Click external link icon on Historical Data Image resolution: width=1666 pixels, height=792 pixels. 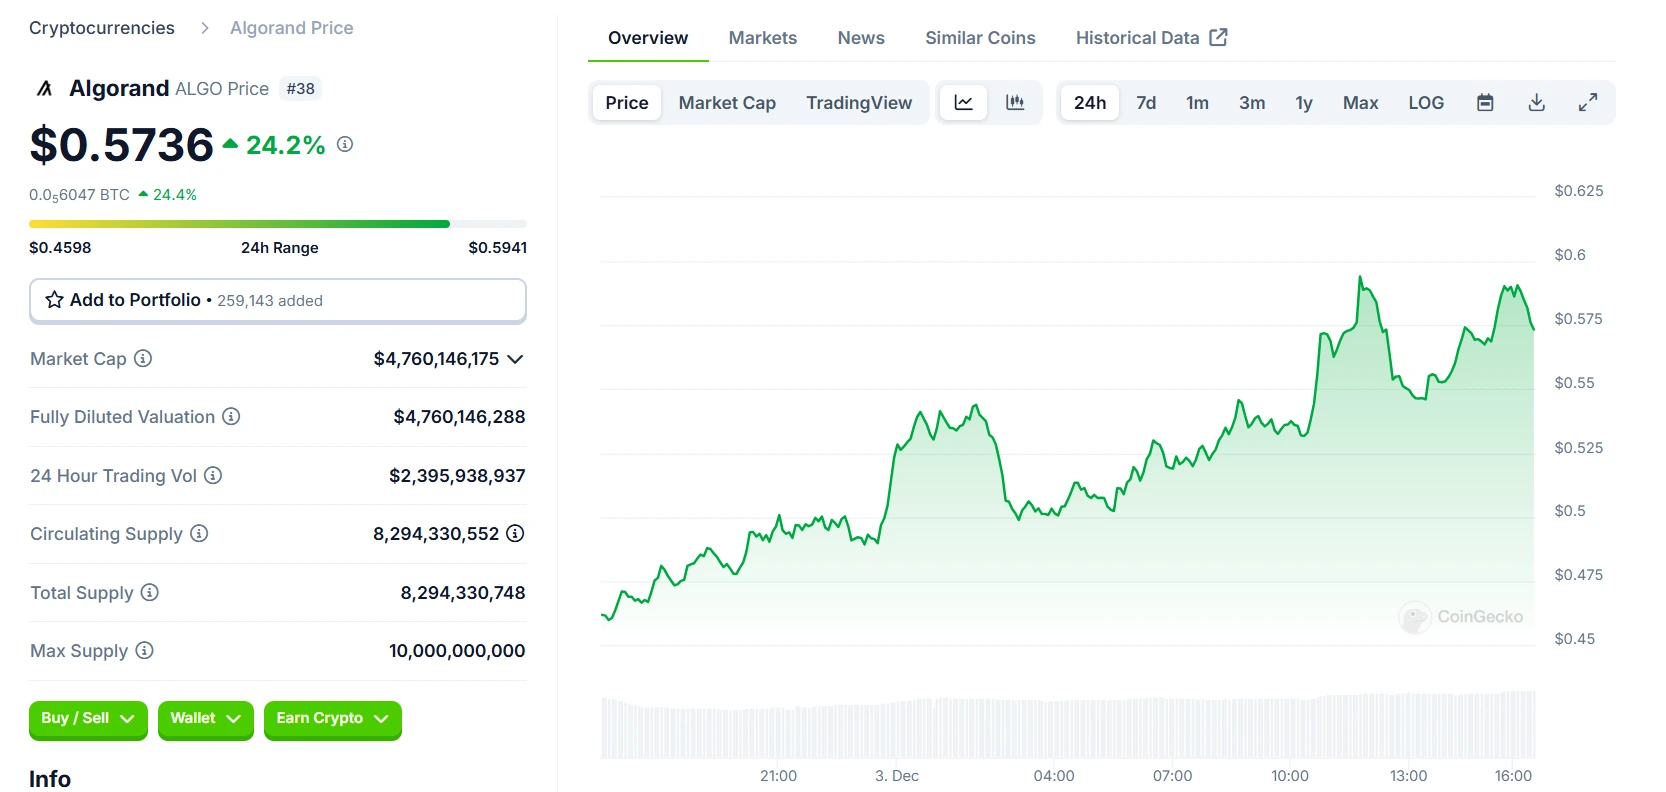coord(1218,37)
